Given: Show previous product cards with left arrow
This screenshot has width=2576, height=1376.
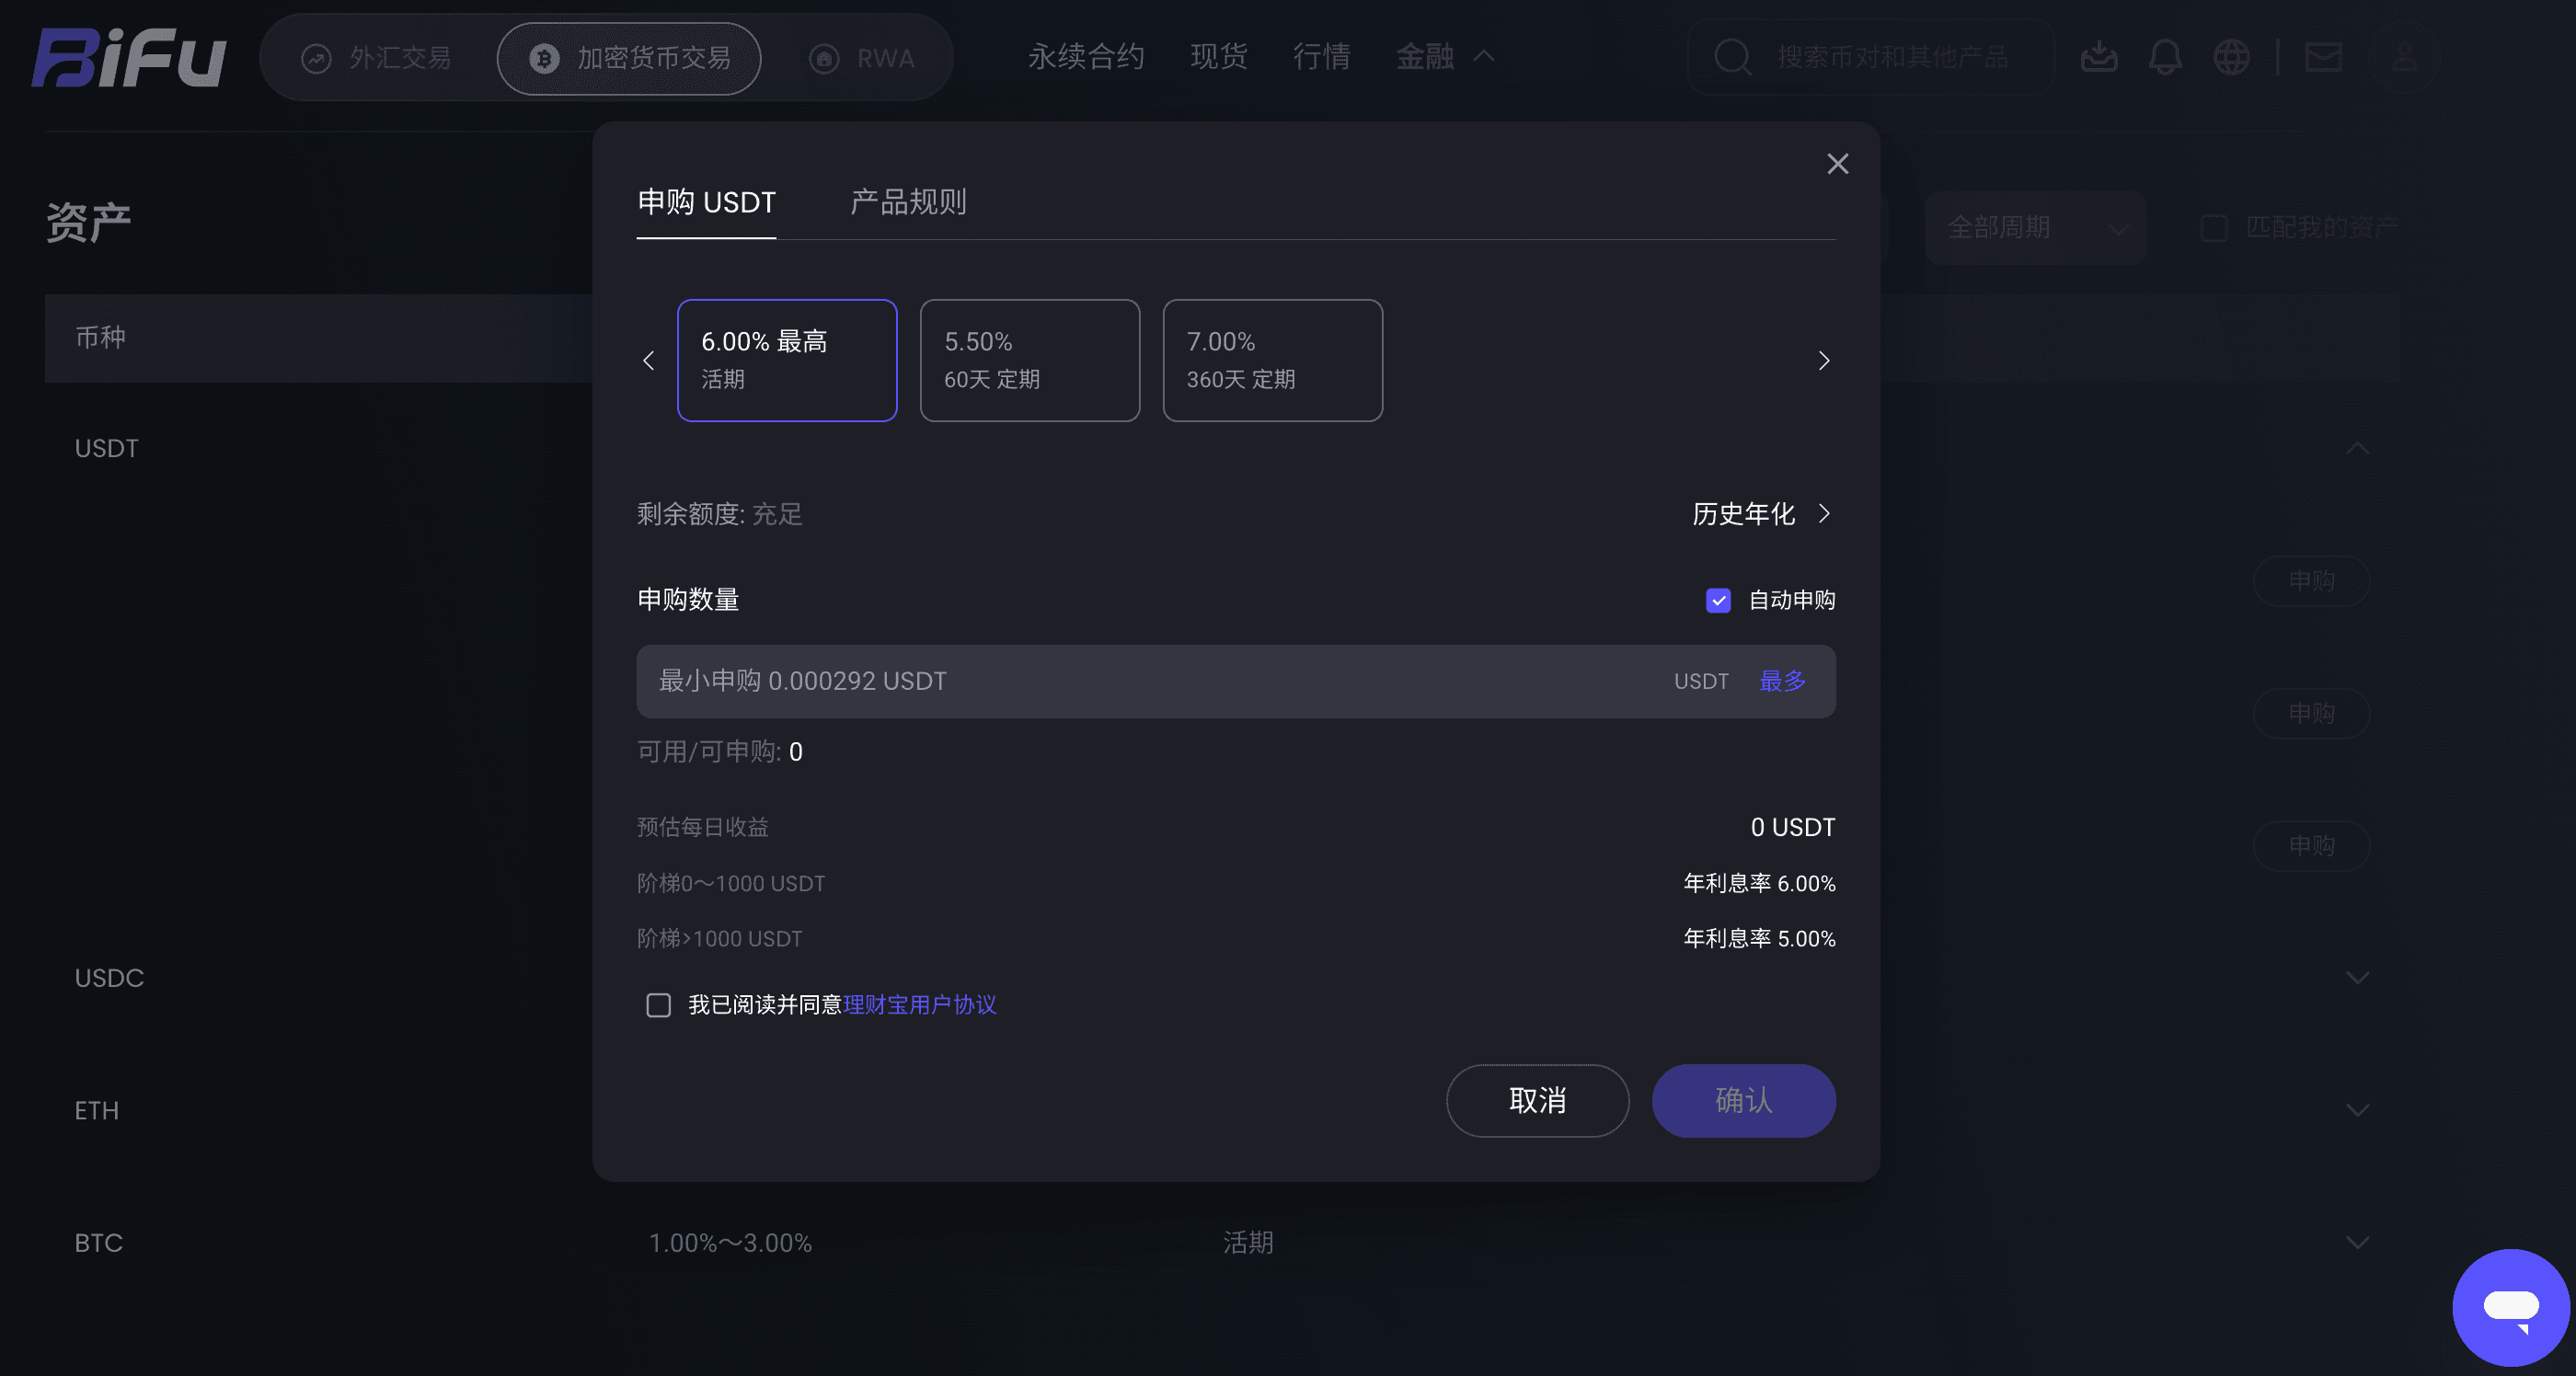Looking at the screenshot, I should point(648,361).
